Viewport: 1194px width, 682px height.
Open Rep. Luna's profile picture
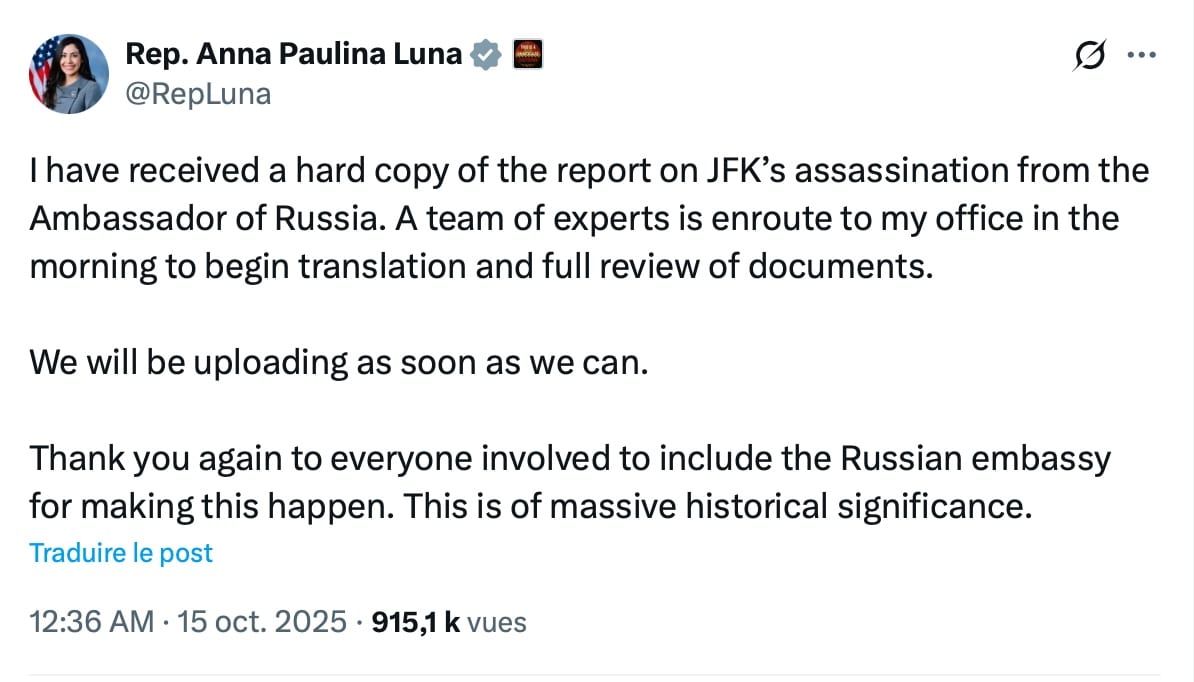click(68, 74)
